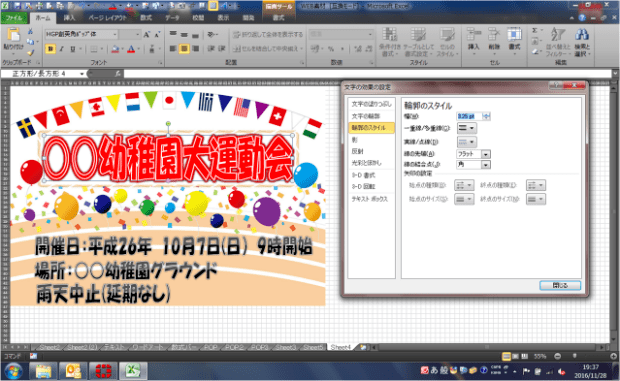Switch to the View (表示) ribbon tab
The width and height of the screenshot is (620, 381).
pos(223,18)
